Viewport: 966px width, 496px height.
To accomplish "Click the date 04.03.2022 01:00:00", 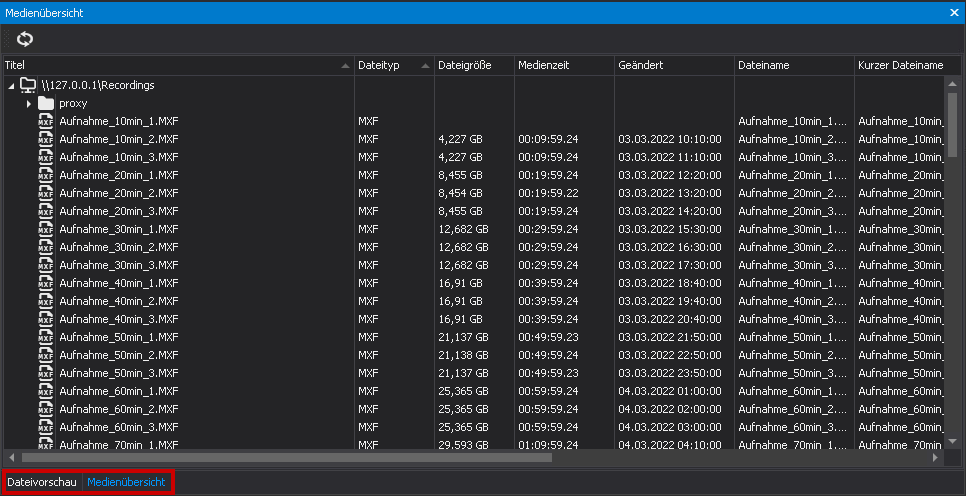I will pyautogui.click(x=670, y=391).
